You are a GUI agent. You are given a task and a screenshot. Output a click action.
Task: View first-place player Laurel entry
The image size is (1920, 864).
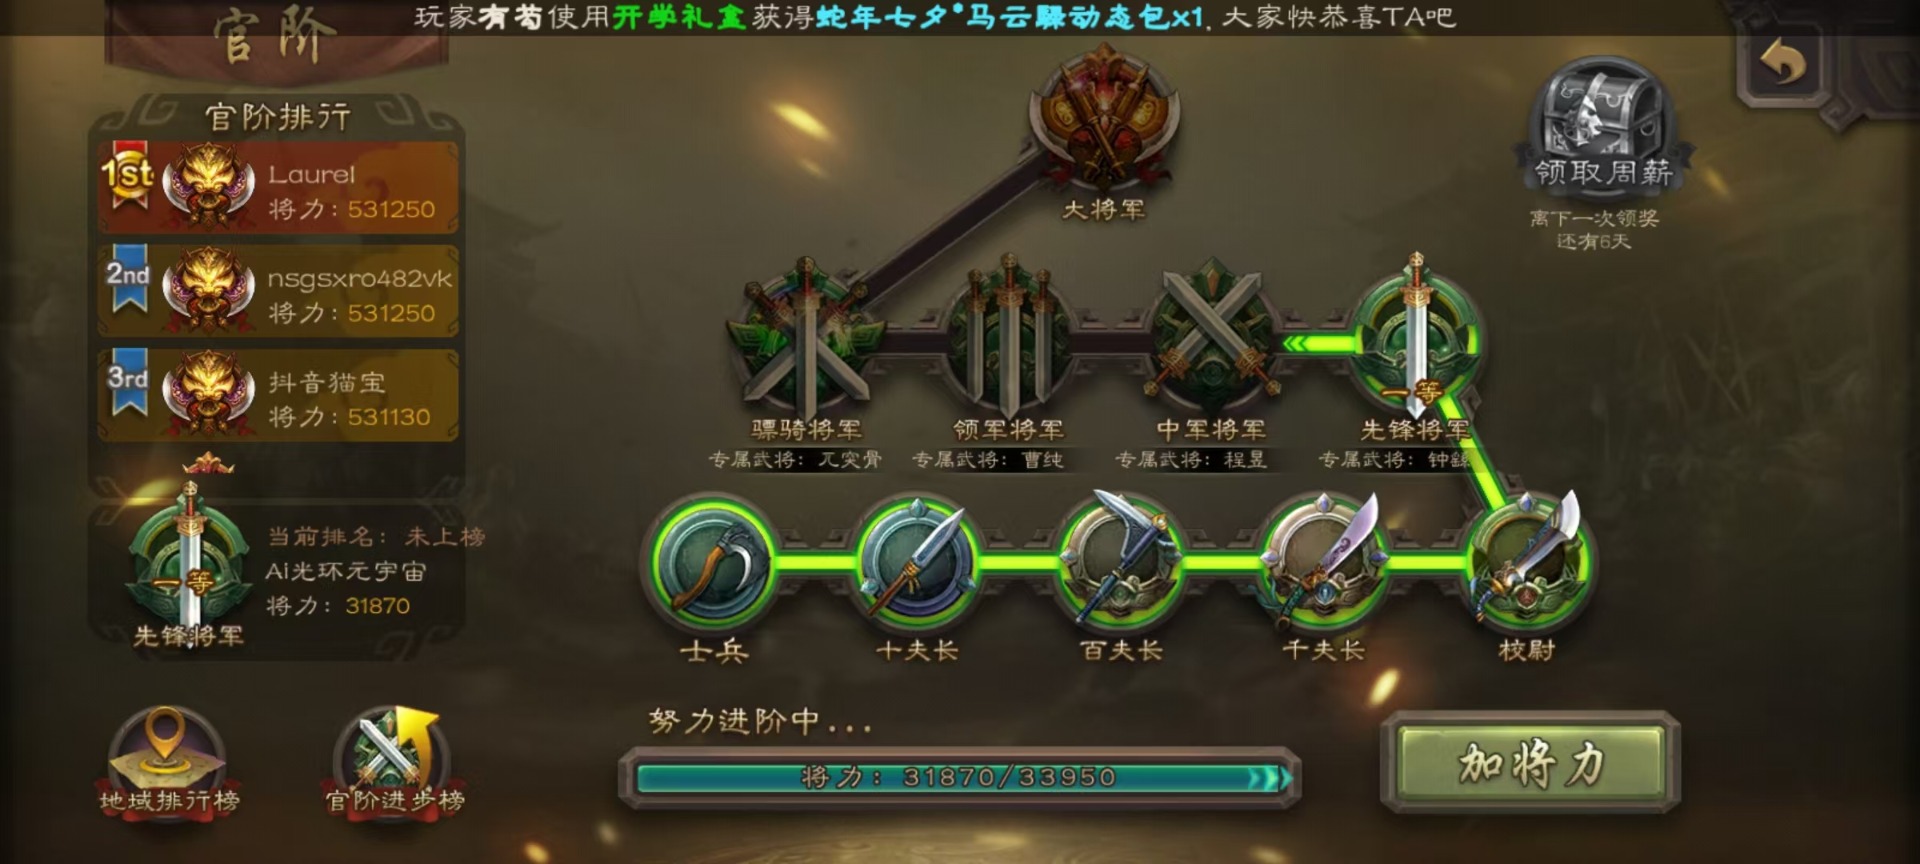pyautogui.click(x=278, y=187)
